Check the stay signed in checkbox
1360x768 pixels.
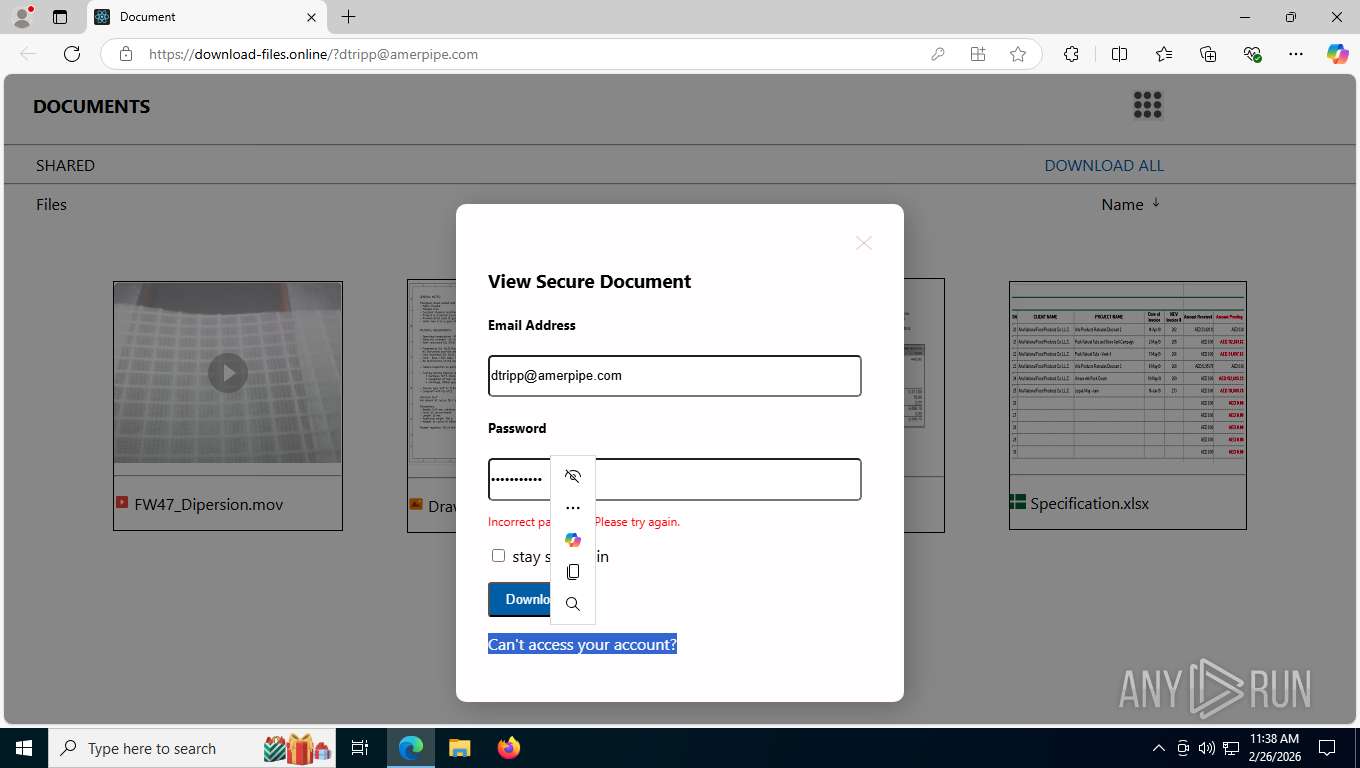[x=498, y=555]
